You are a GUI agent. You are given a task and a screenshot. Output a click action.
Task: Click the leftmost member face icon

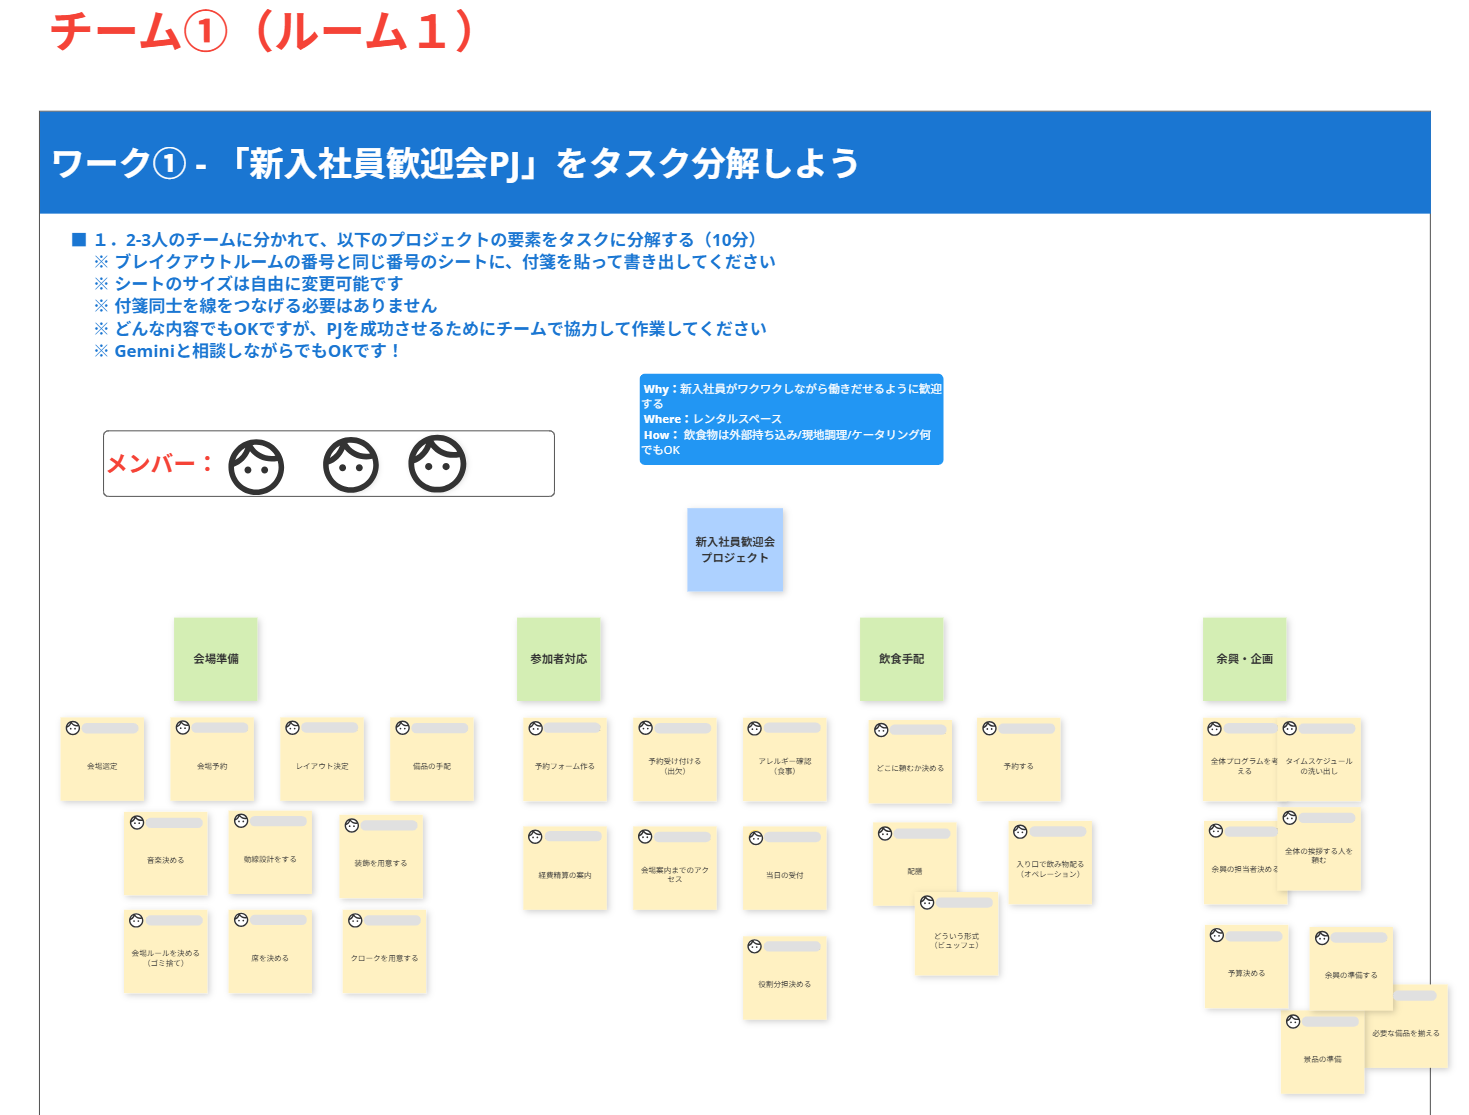tap(256, 466)
